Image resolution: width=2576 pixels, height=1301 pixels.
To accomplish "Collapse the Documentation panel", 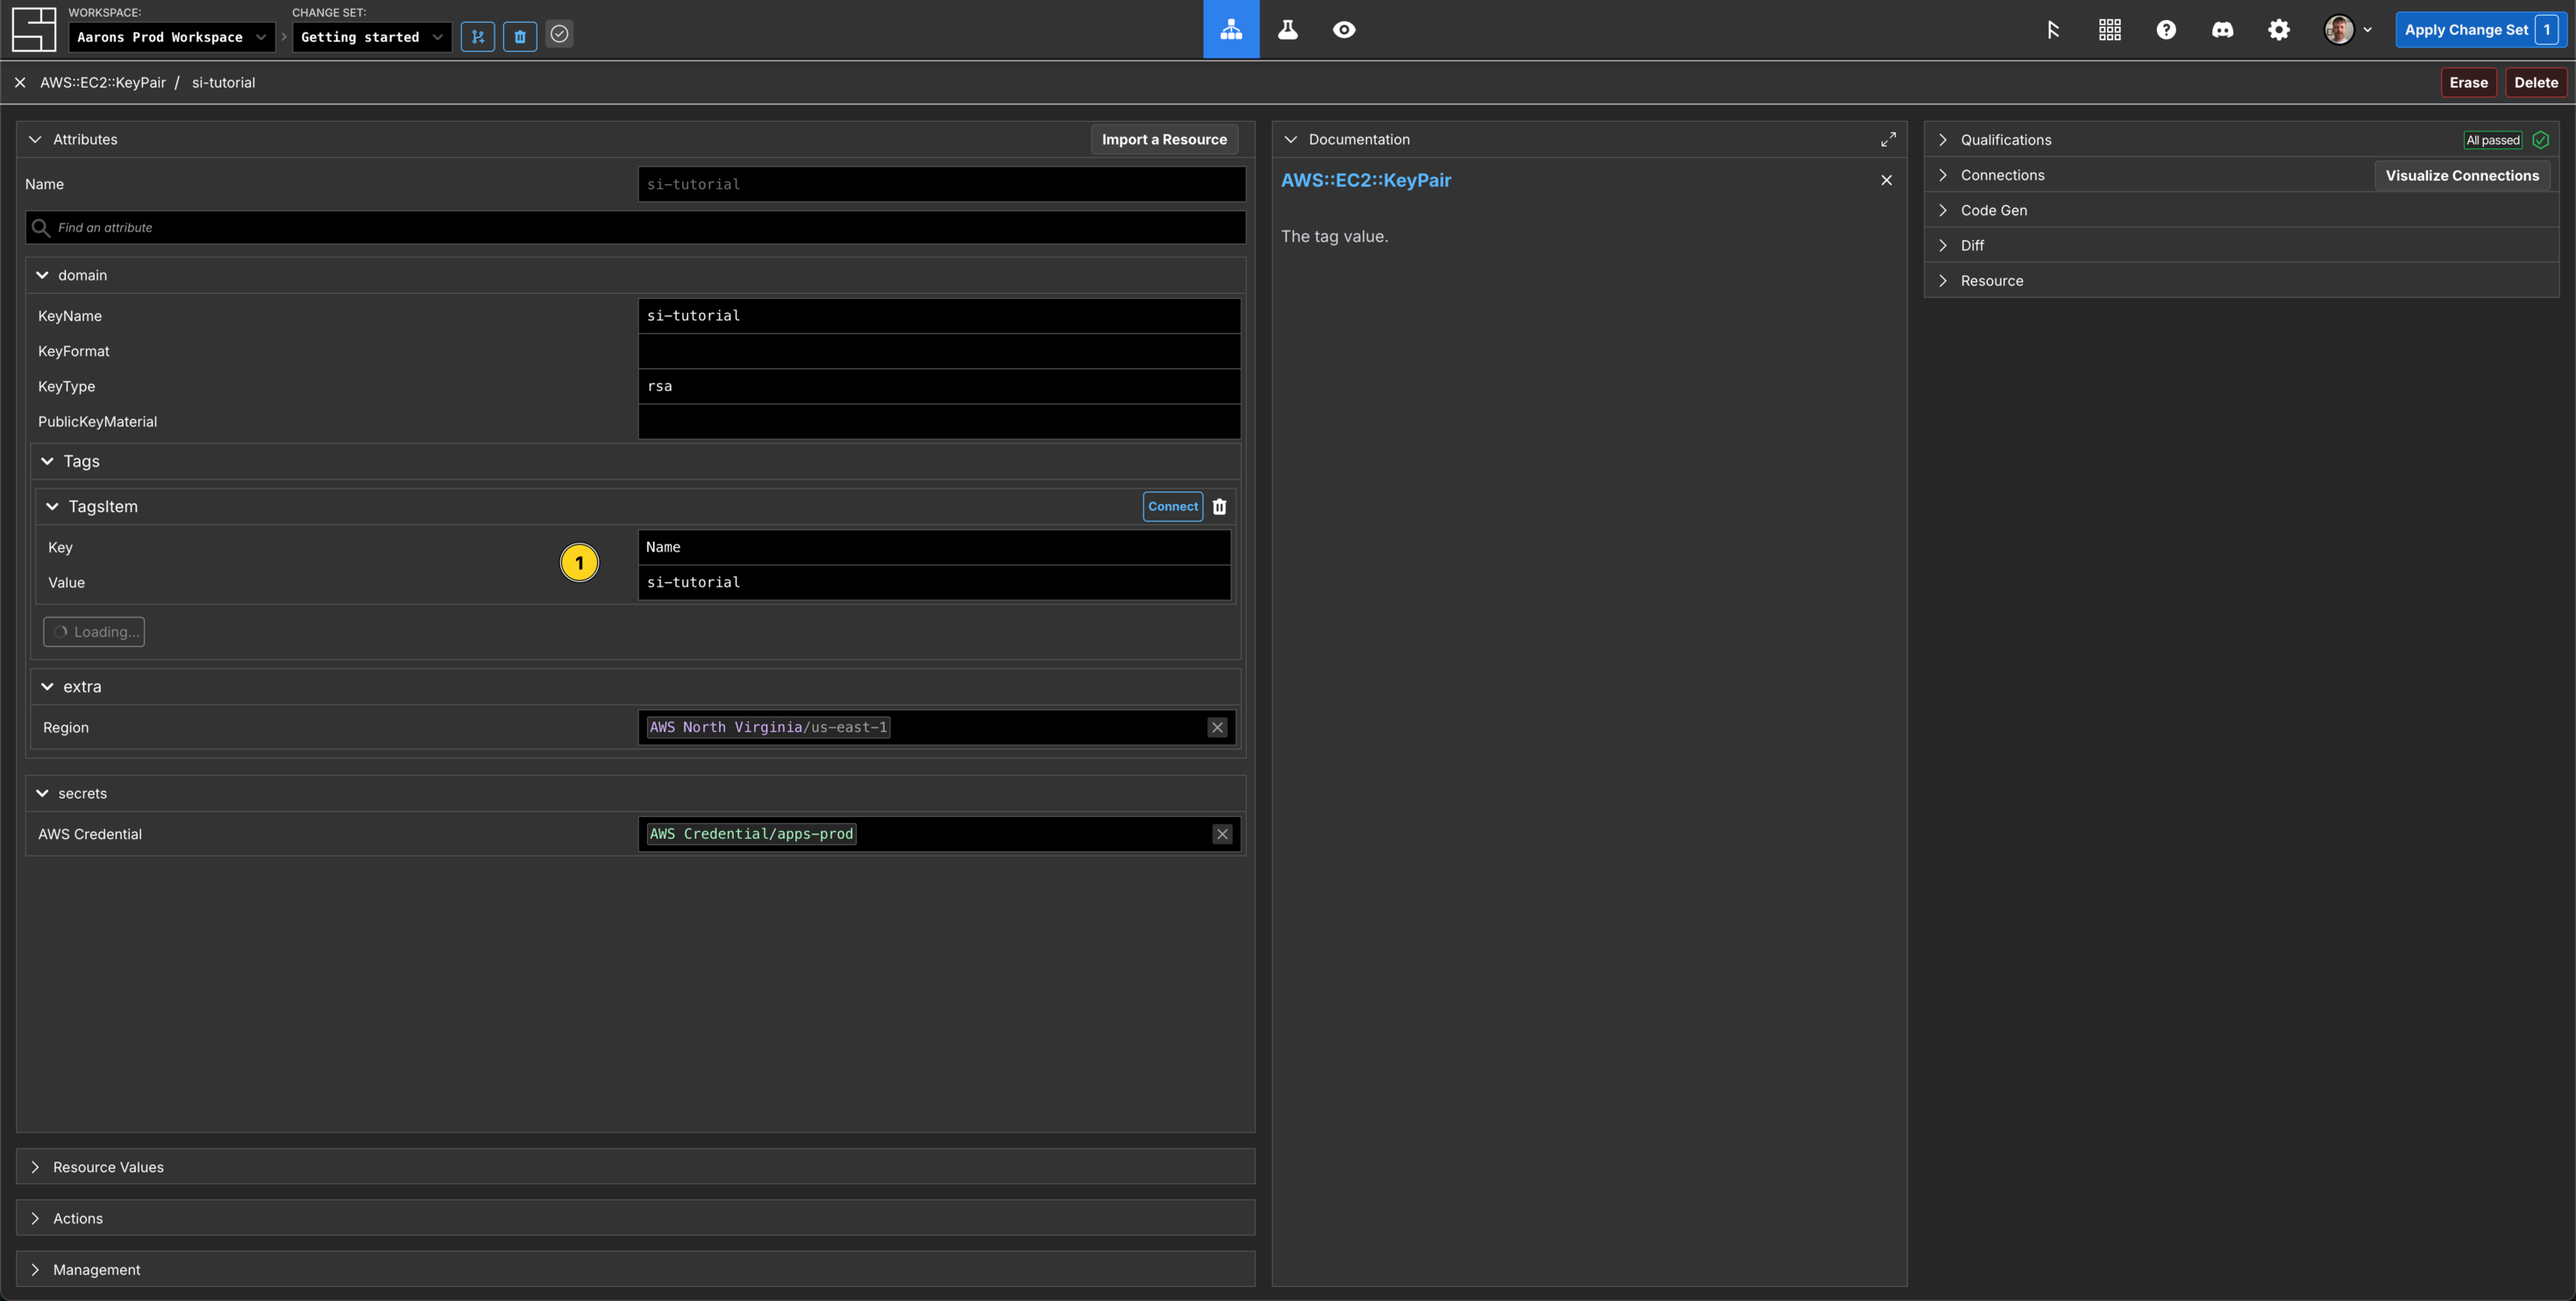I will (x=1291, y=140).
